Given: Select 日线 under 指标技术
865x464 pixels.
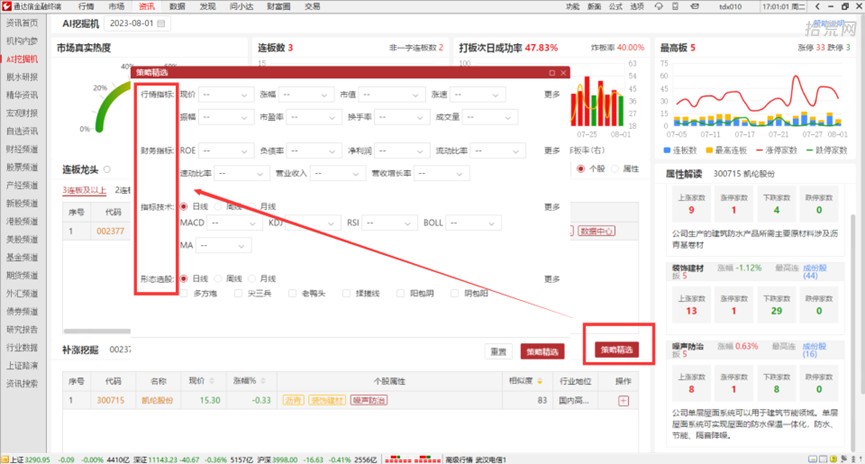Looking at the screenshot, I should coord(184,206).
